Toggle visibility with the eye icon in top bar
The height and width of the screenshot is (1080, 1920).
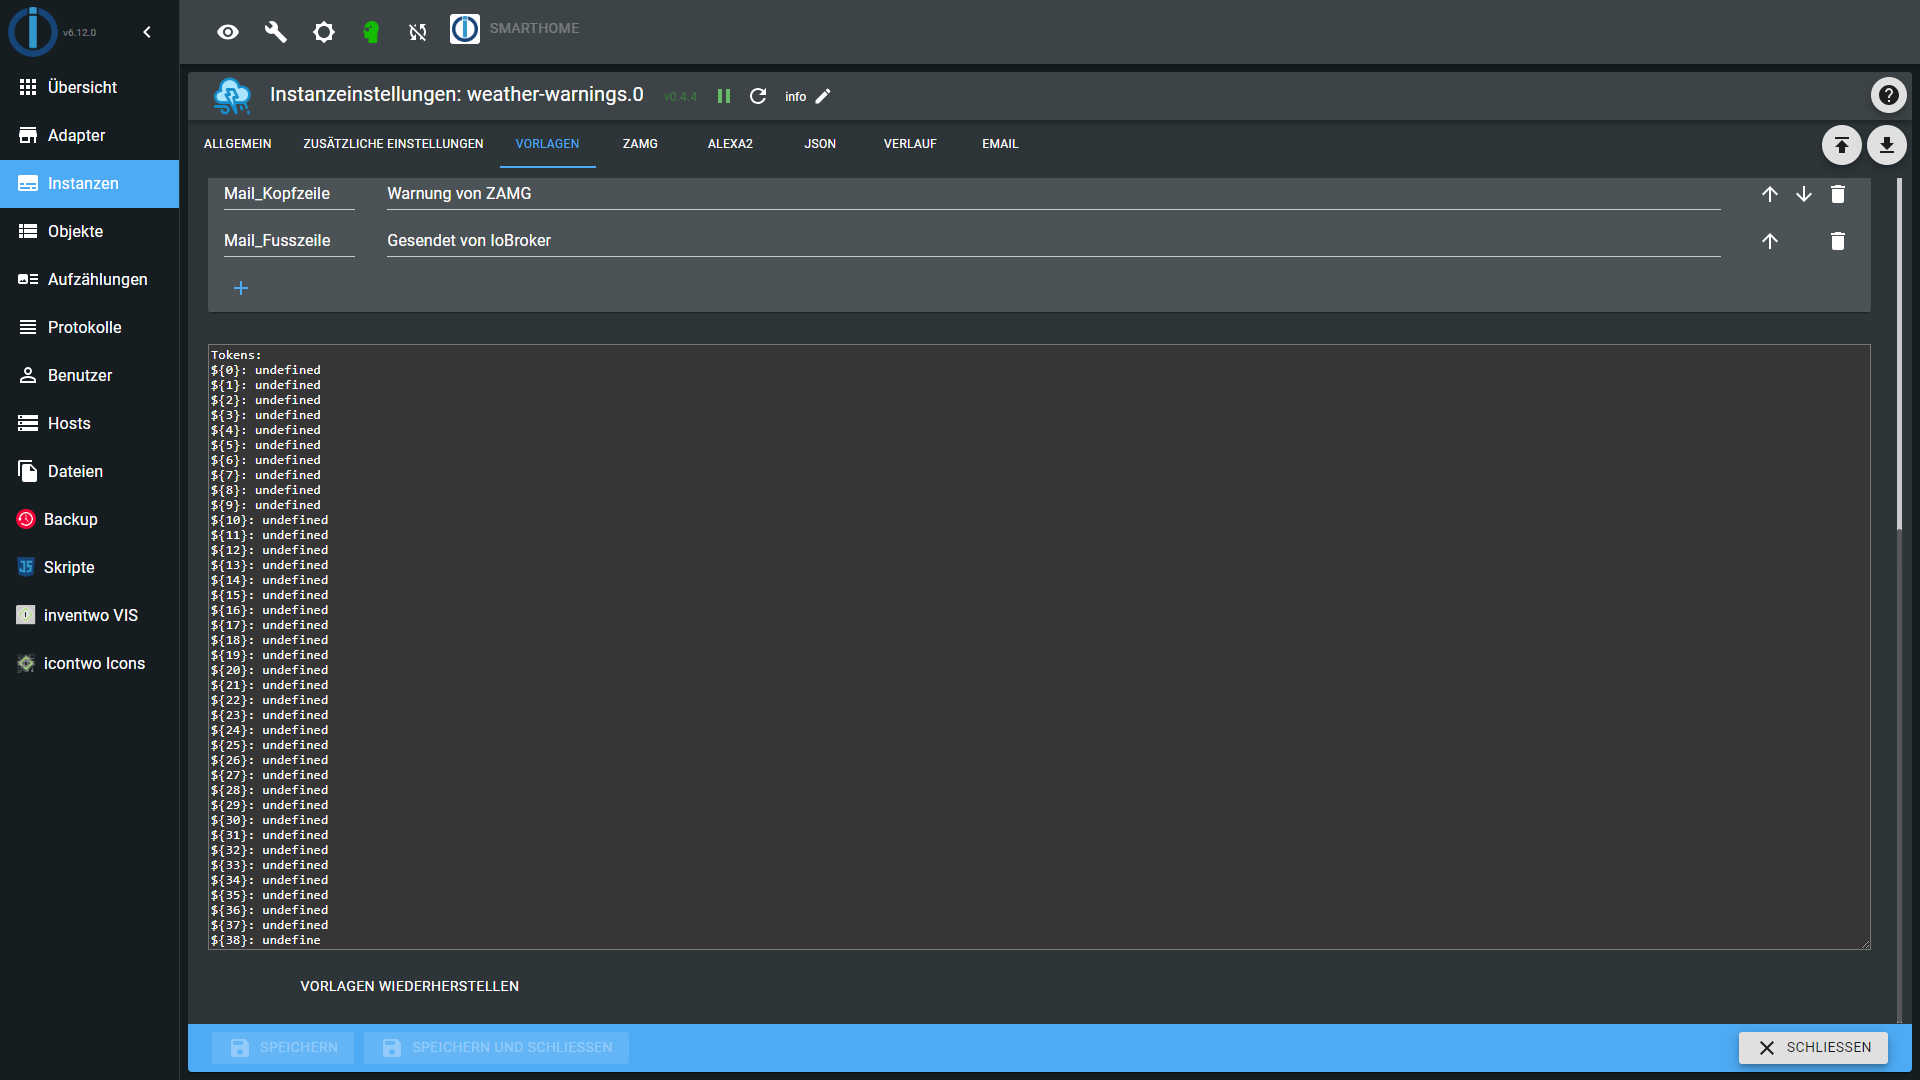[228, 32]
